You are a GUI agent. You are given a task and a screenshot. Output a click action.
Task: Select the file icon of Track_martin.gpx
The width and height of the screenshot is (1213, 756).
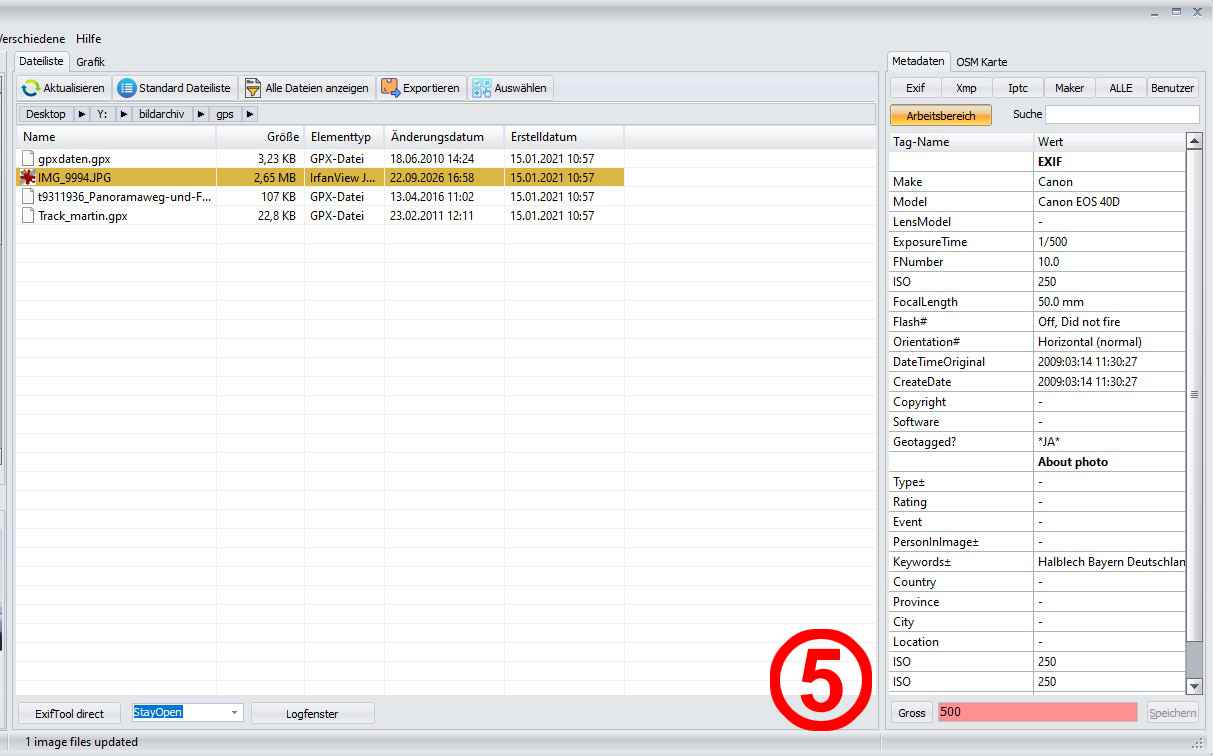tap(28, 215)
